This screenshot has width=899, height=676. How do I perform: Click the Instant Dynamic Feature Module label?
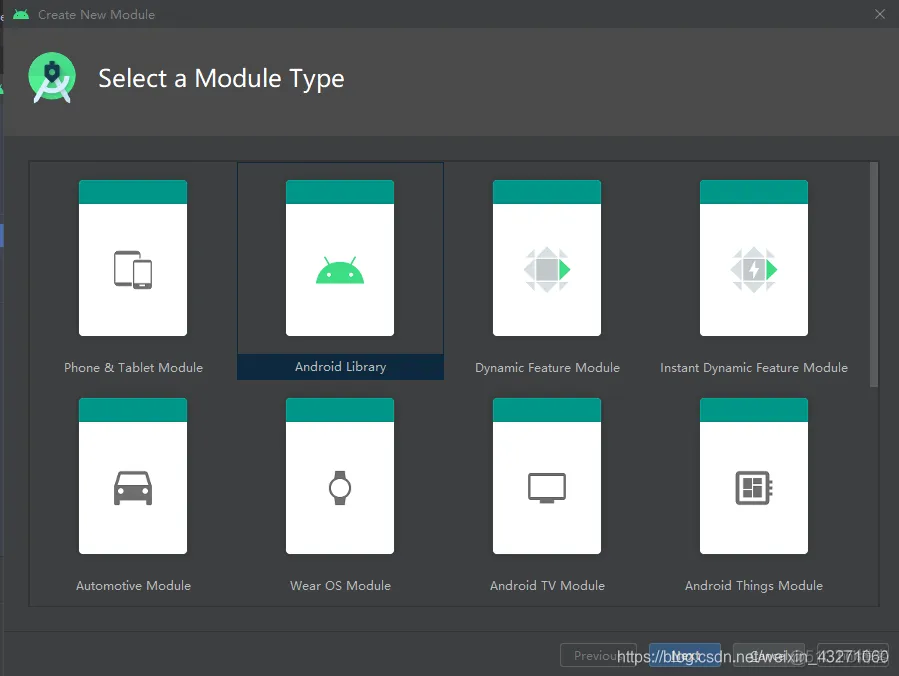(754, 368)
